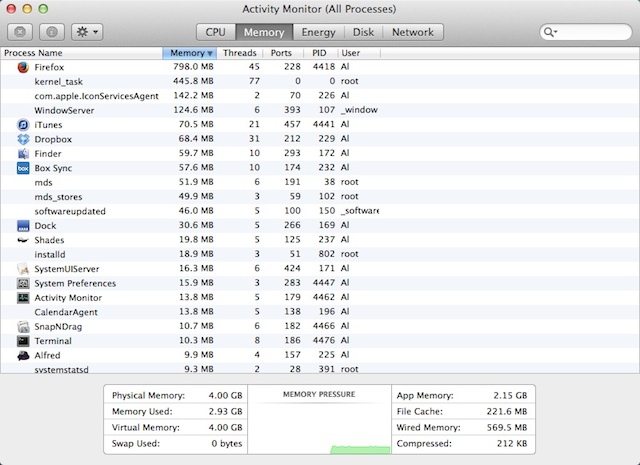Select the WindowServer process
Image resolution: width=640 pixels, height=465 pixels.
pos(320,110)
